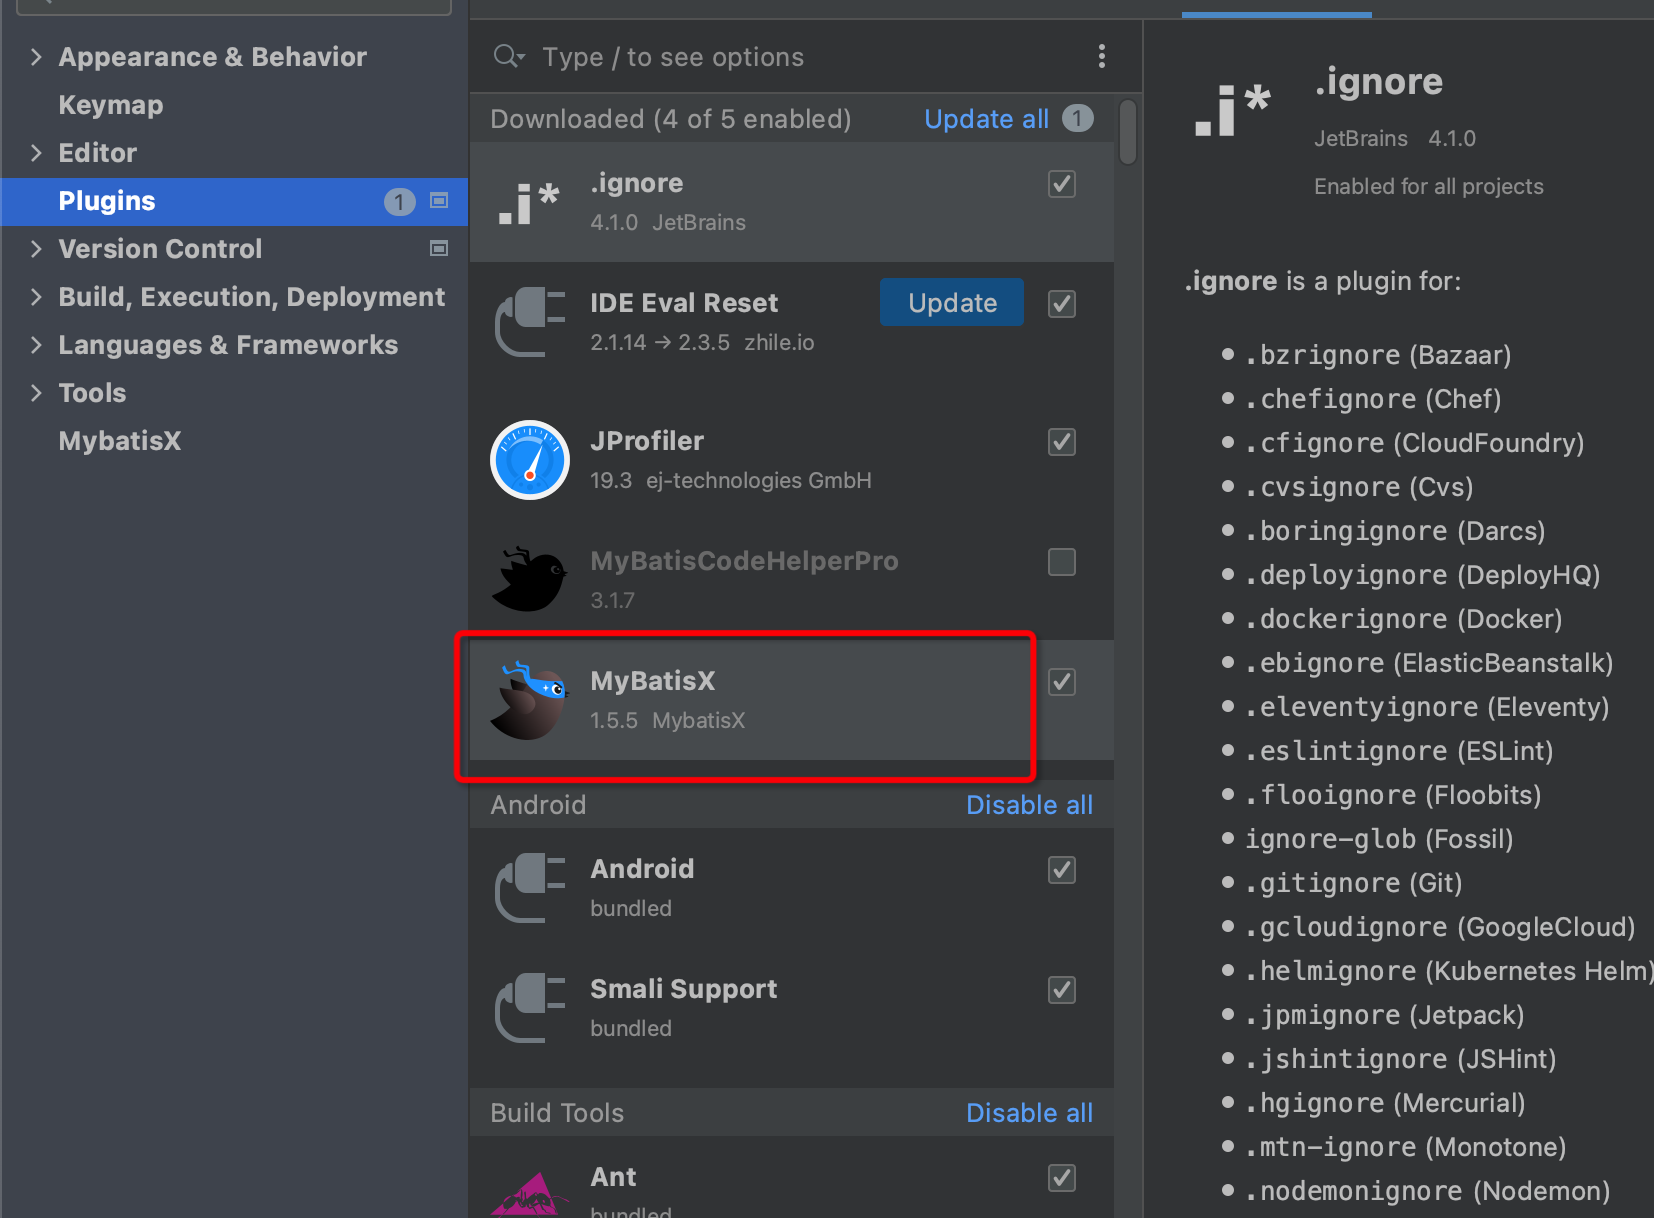Click the .bzrignore (Bazaar) list entry
Viewport: 1654px width, 1218px height.
click(1378, 355)
